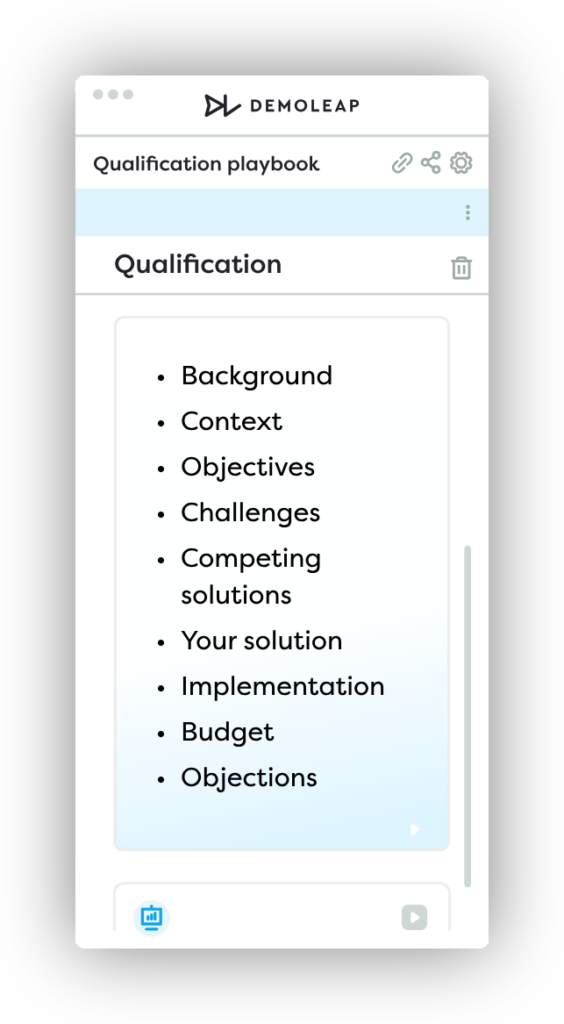Click the Challenges bullet item
This screenshot has height=1024, width=564.
(251, 513)
